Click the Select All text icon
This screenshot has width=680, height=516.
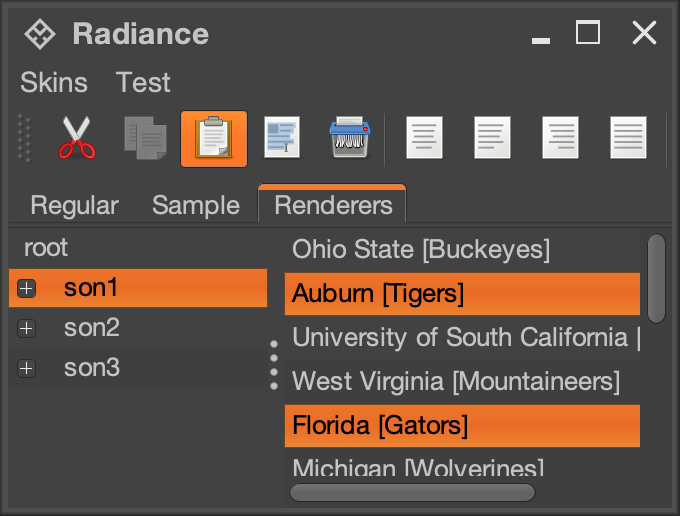(282, 137)
